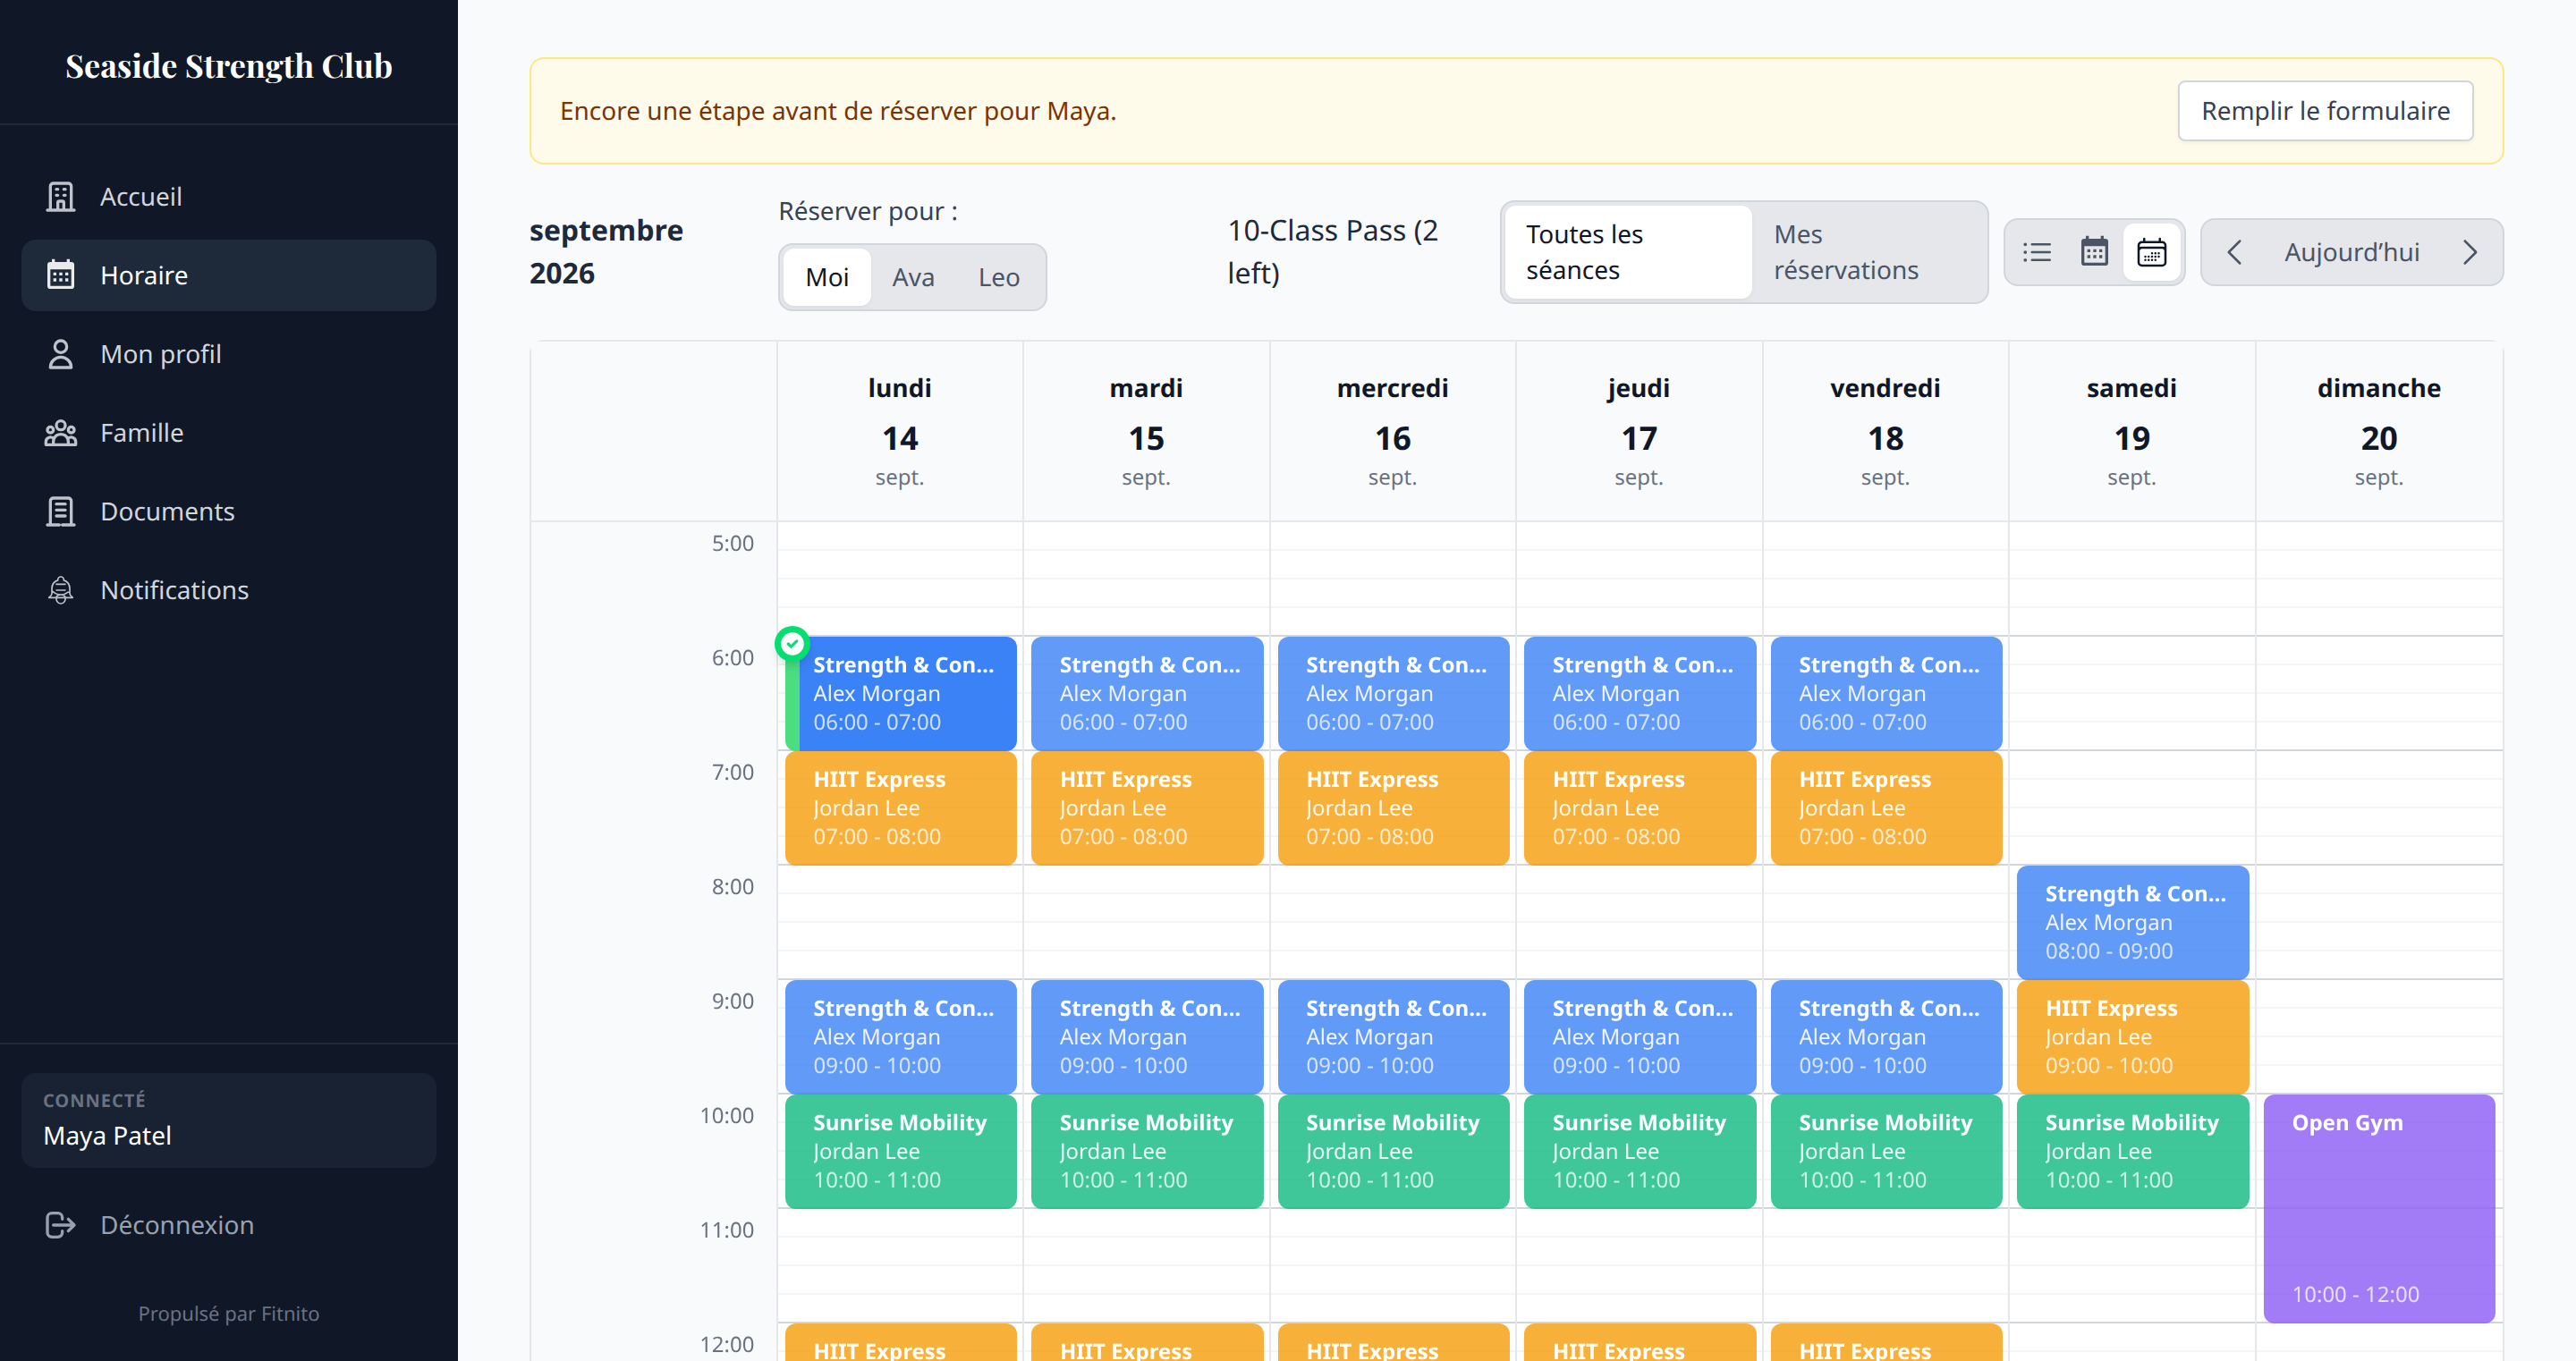Click the samedi 19 sept. column header
Screen dimensions: 2576x1361
[x=2132, y=432]
